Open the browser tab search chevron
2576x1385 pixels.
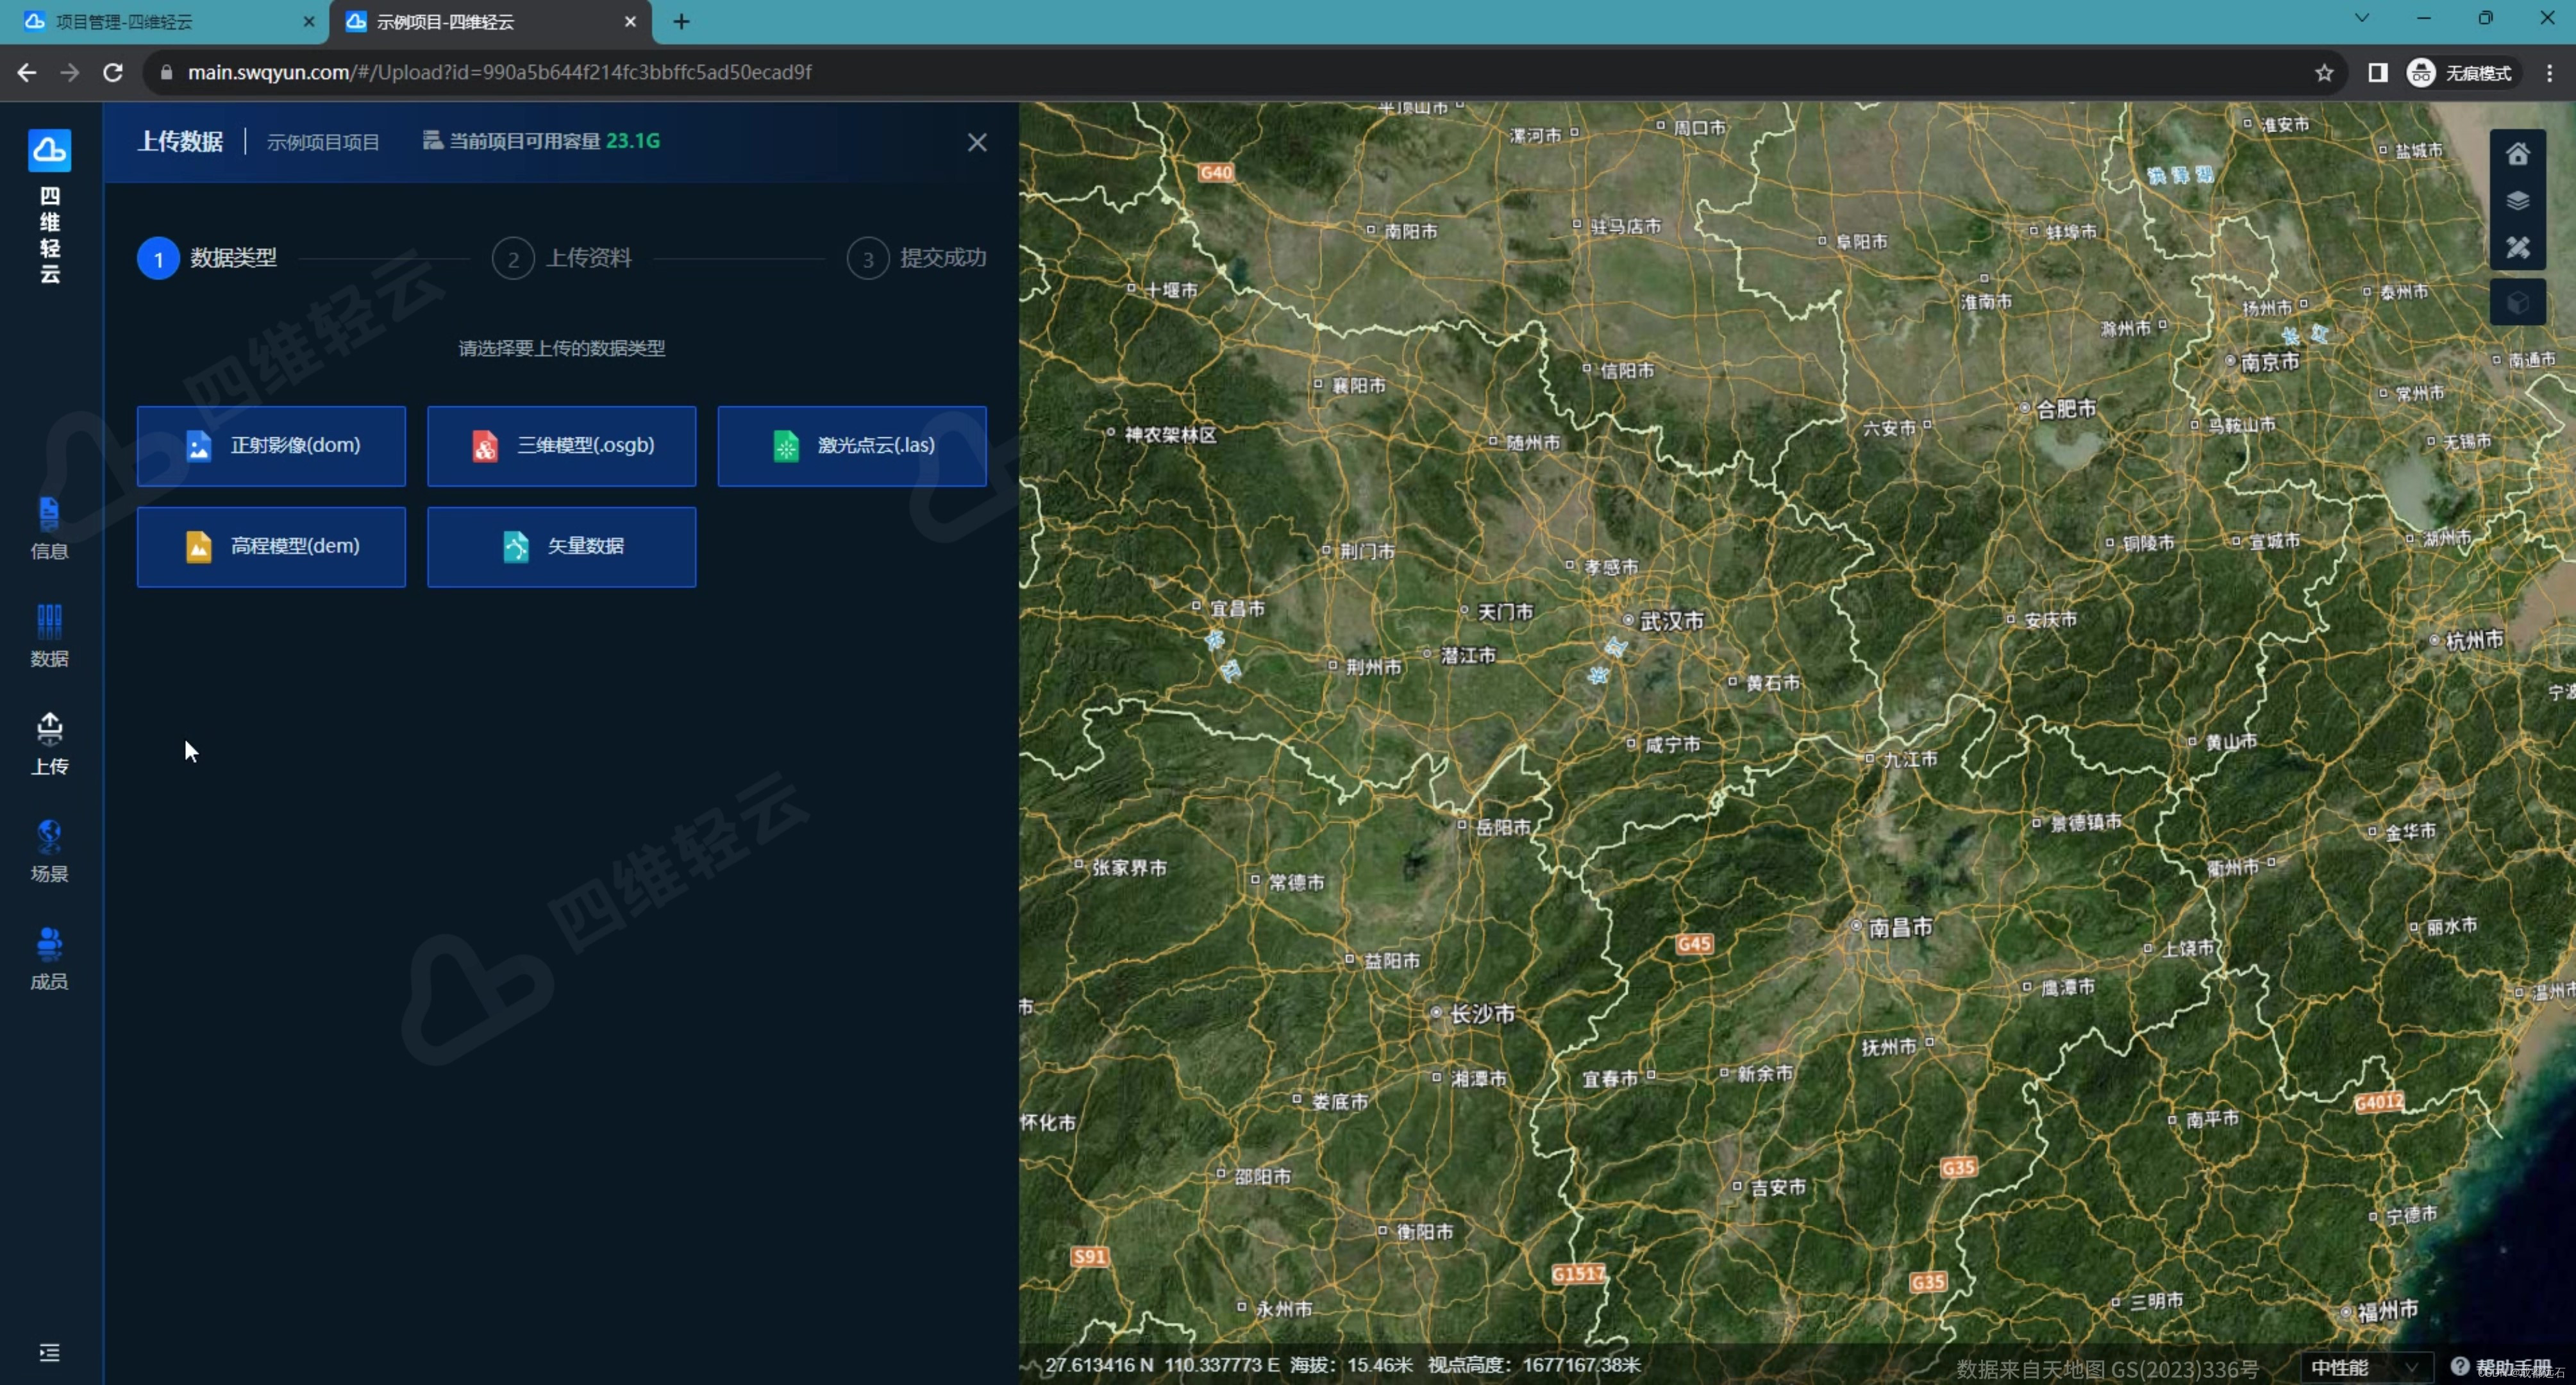point(2362,18)
